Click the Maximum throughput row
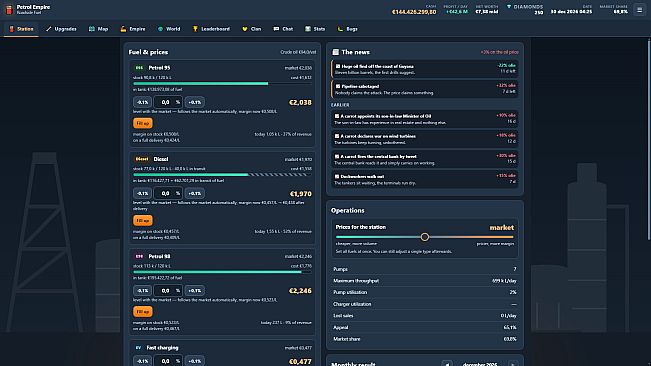 [424, 281]
